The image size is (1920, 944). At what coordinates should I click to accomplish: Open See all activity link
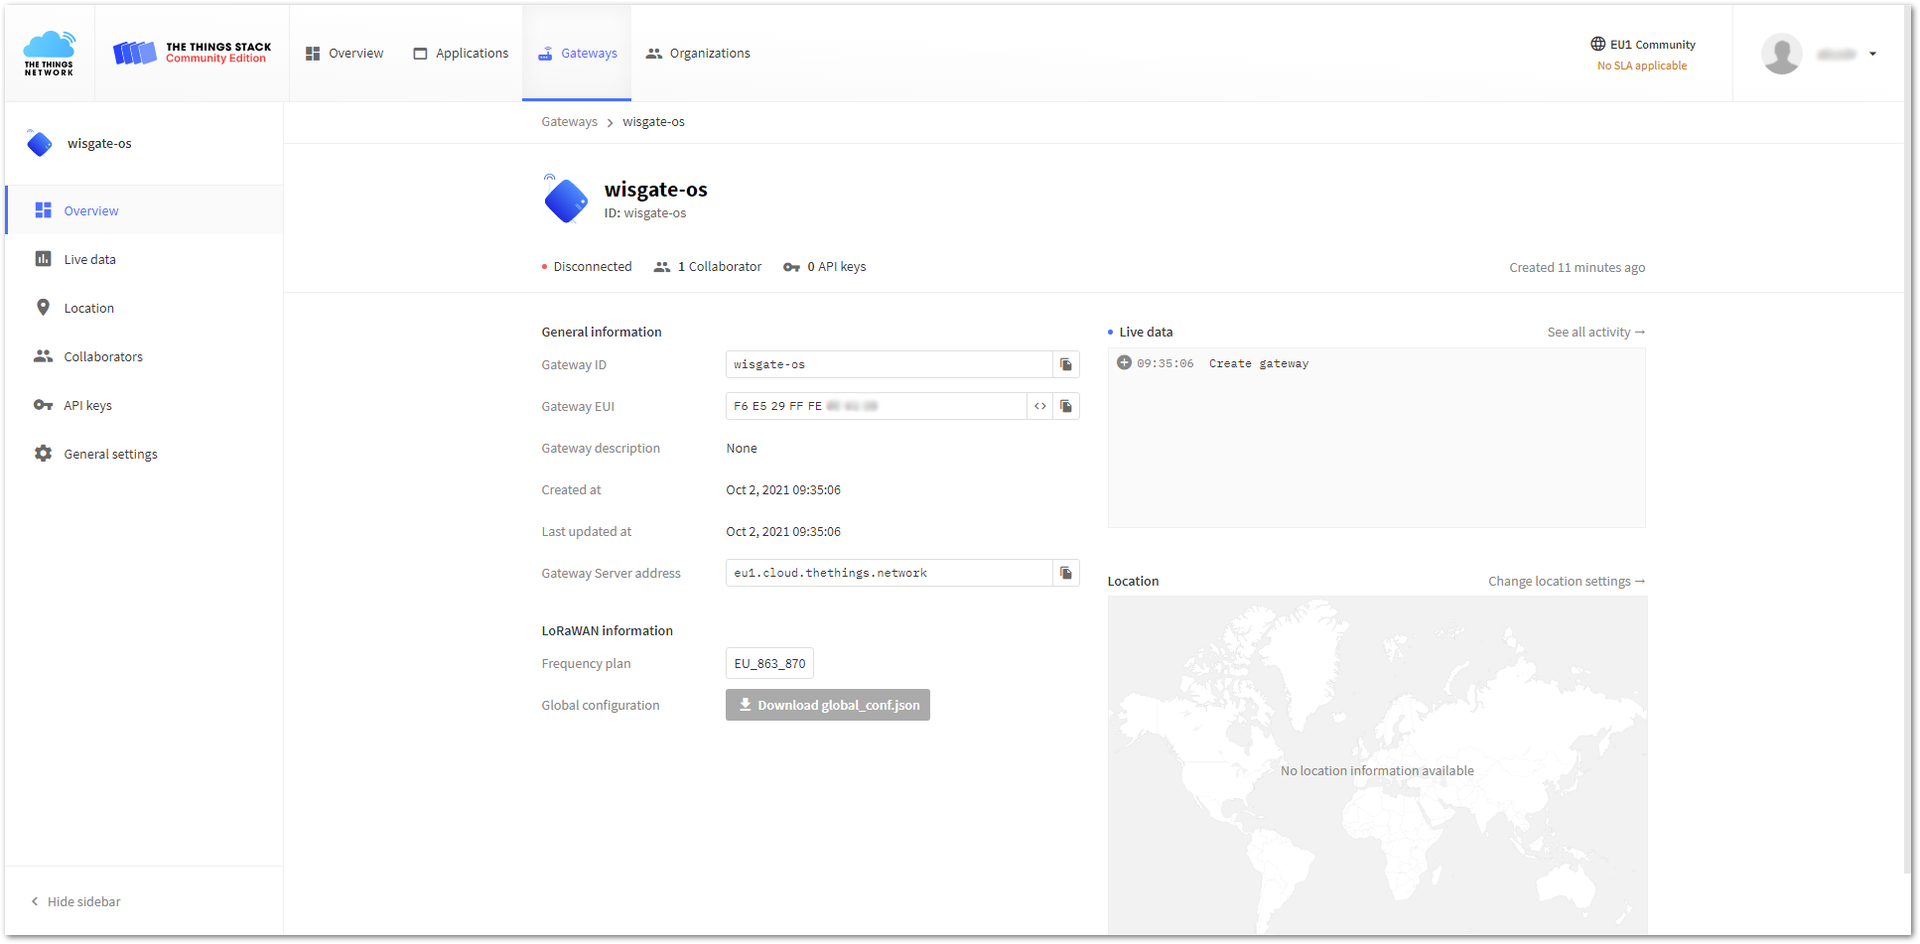[x=1595, y=332]
